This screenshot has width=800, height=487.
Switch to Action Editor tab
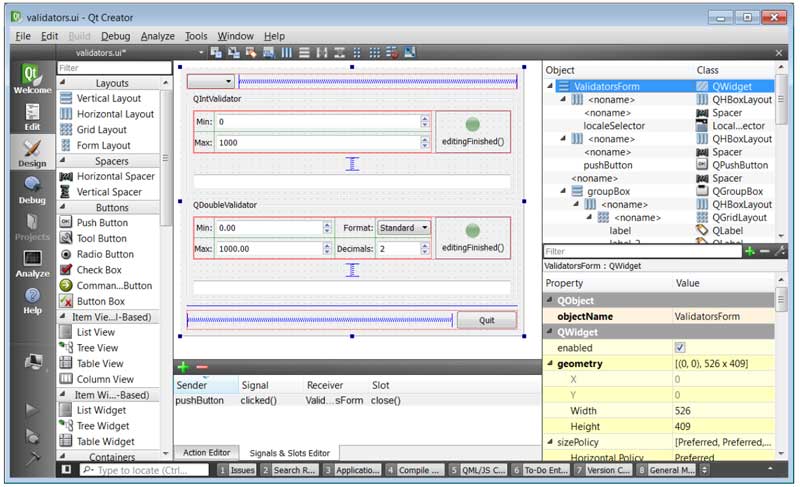coord(206,452)
